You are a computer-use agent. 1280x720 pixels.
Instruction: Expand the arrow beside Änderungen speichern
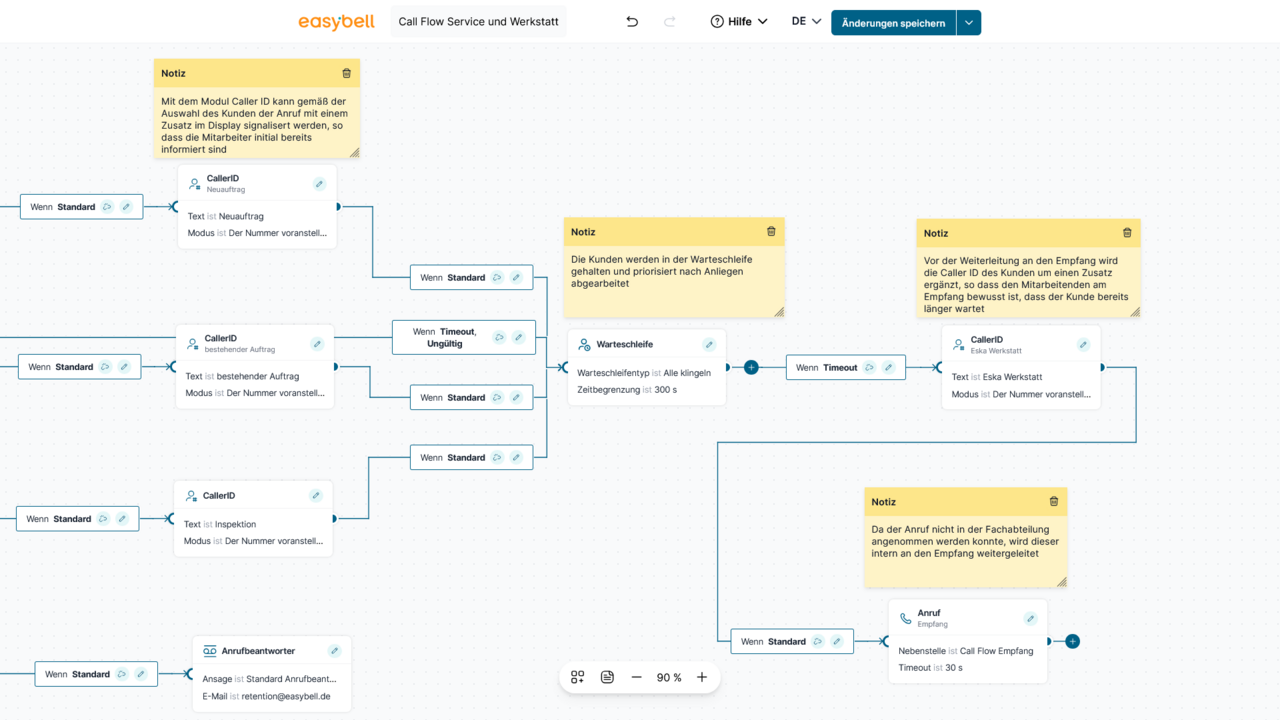(x=969, y=23)
